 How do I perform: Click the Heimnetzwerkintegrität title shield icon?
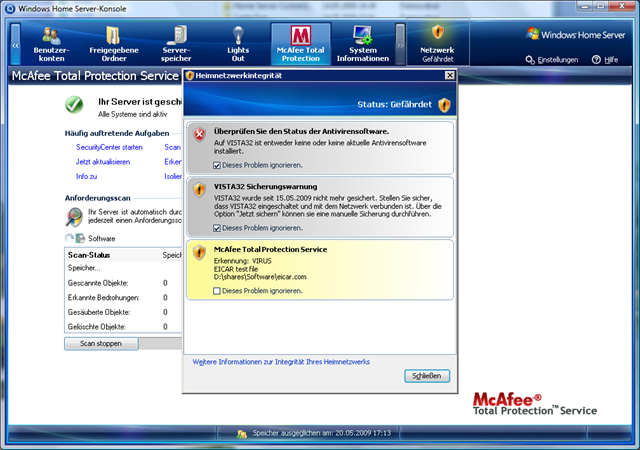[x=190, y=76]
